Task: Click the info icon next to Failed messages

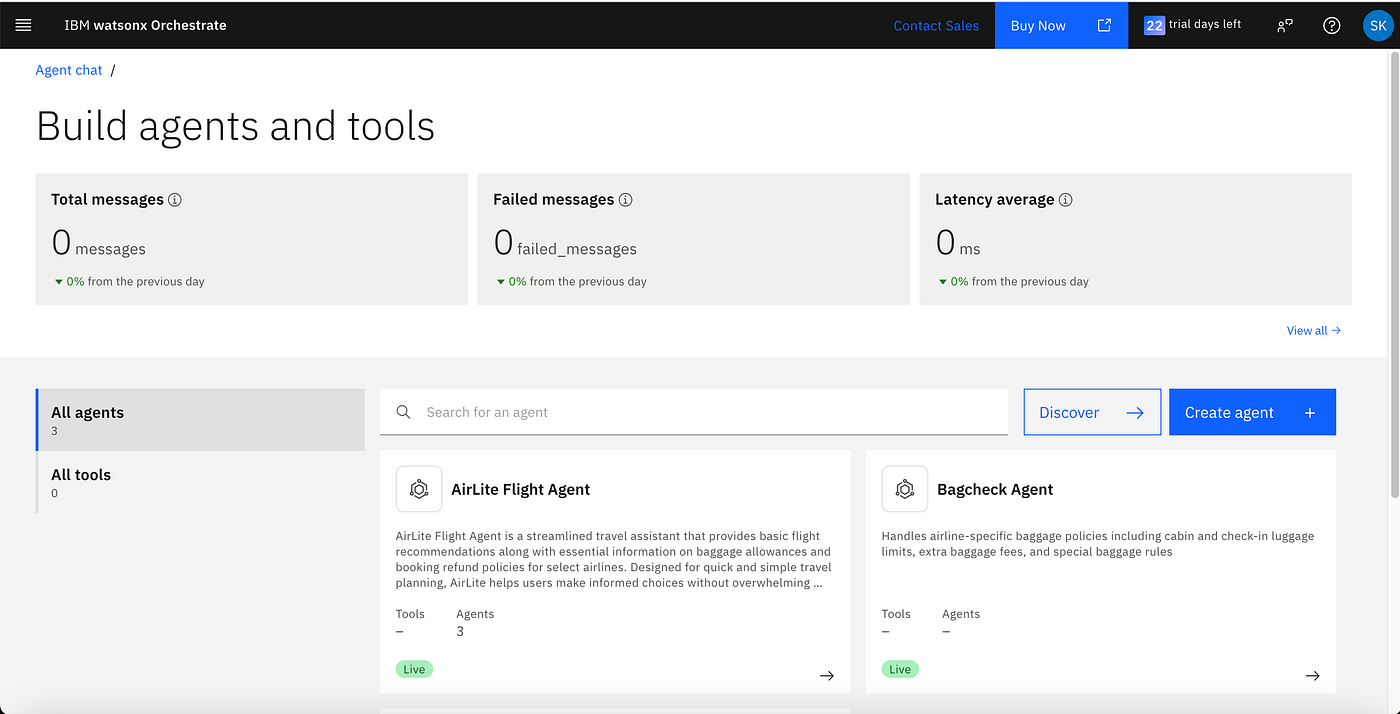Action: point(626,199)
